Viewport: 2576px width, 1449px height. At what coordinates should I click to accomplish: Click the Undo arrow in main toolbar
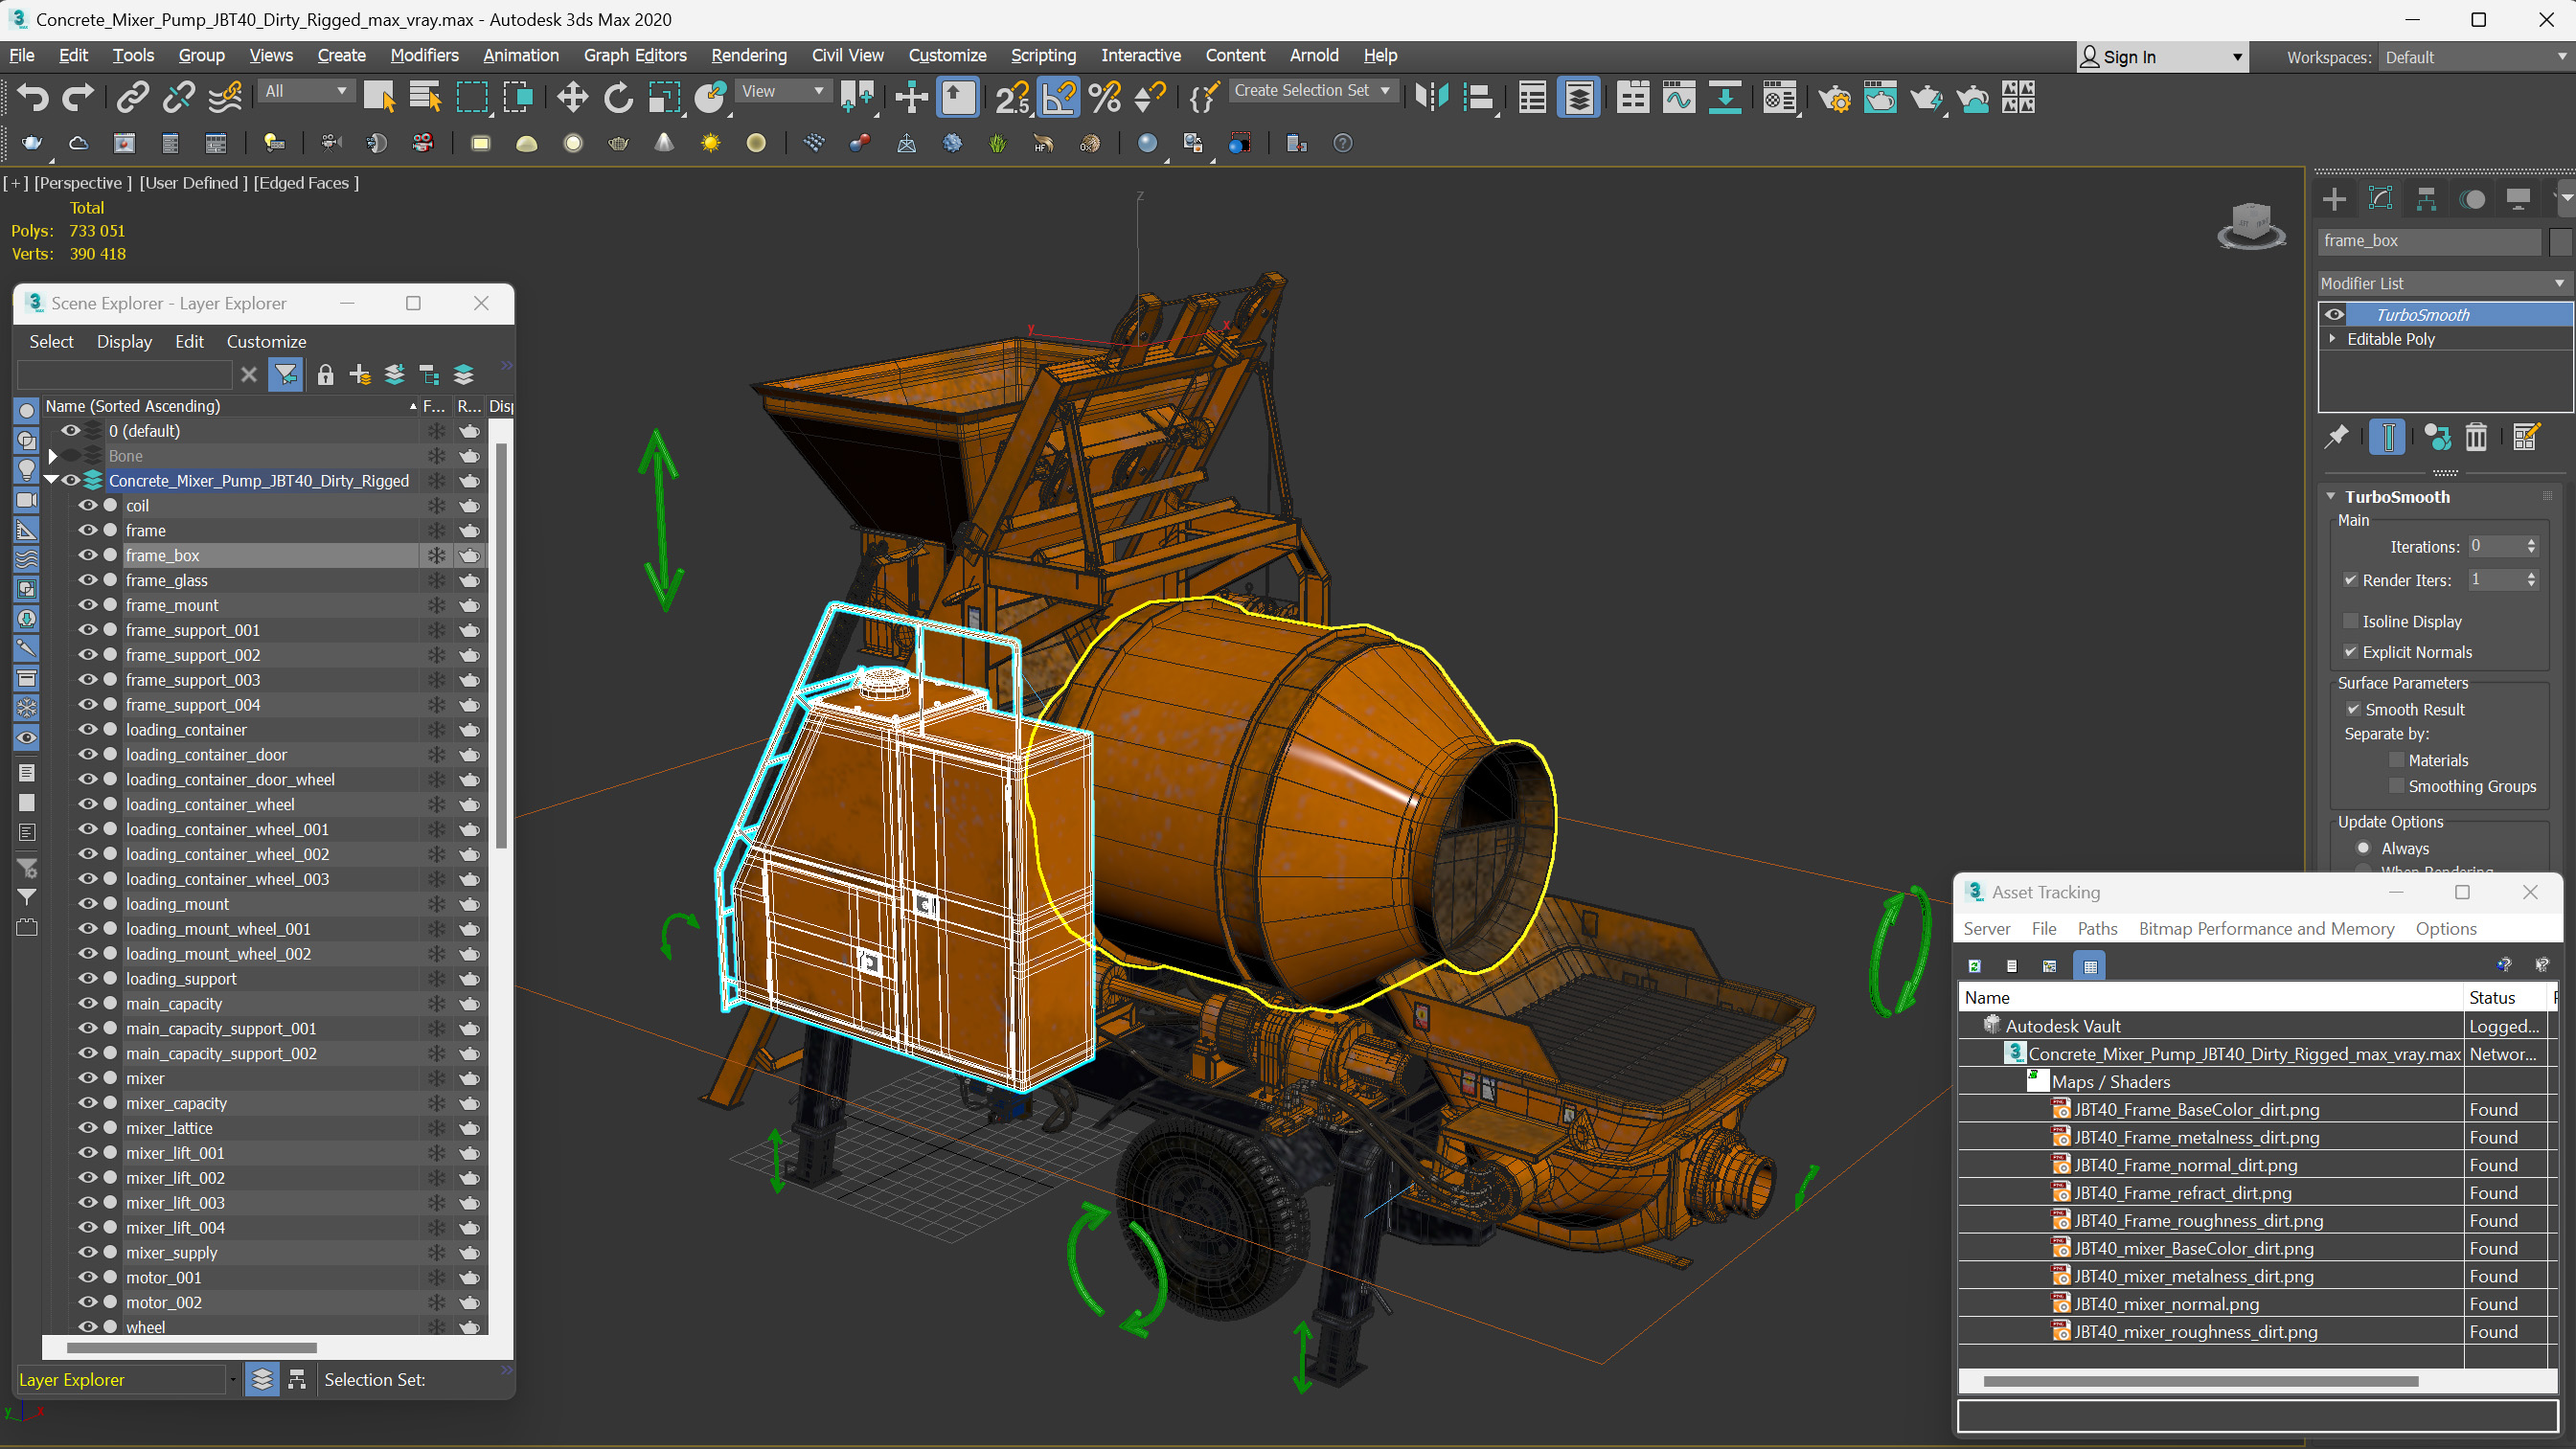coord(32,97)
